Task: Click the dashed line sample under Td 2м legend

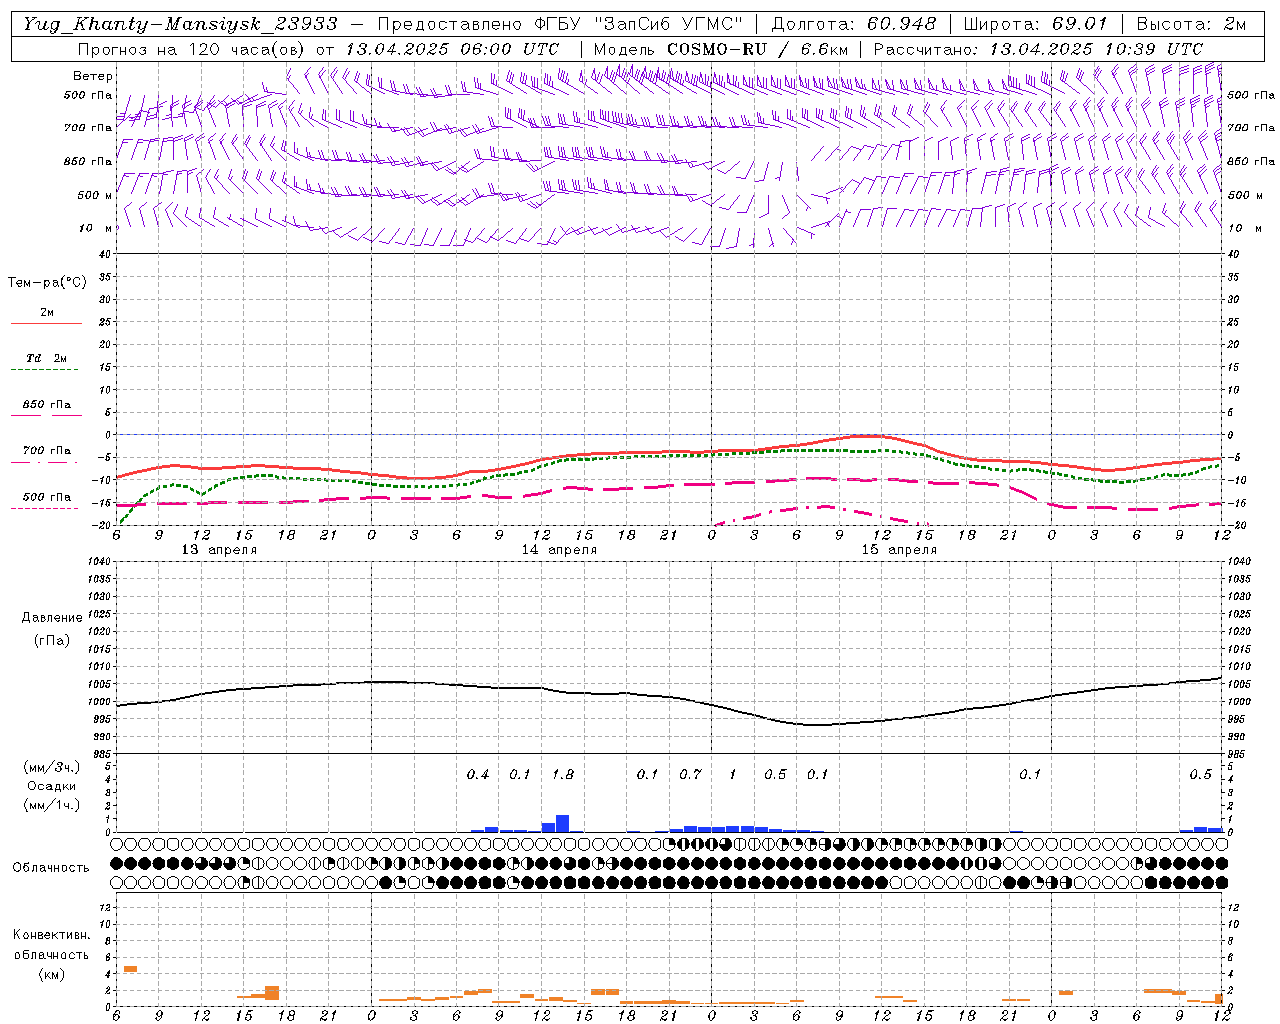Action: [44, 370]
